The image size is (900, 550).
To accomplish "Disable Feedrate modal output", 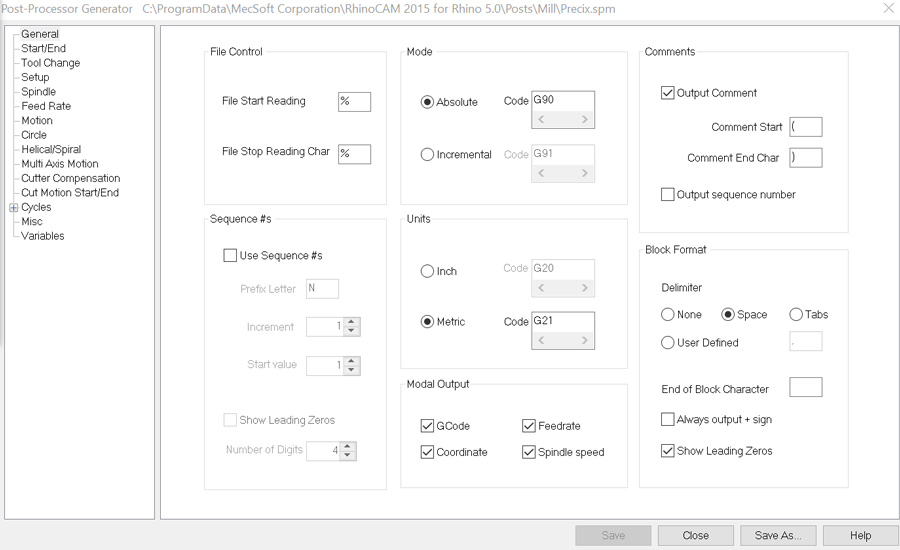I will (529, 426).
